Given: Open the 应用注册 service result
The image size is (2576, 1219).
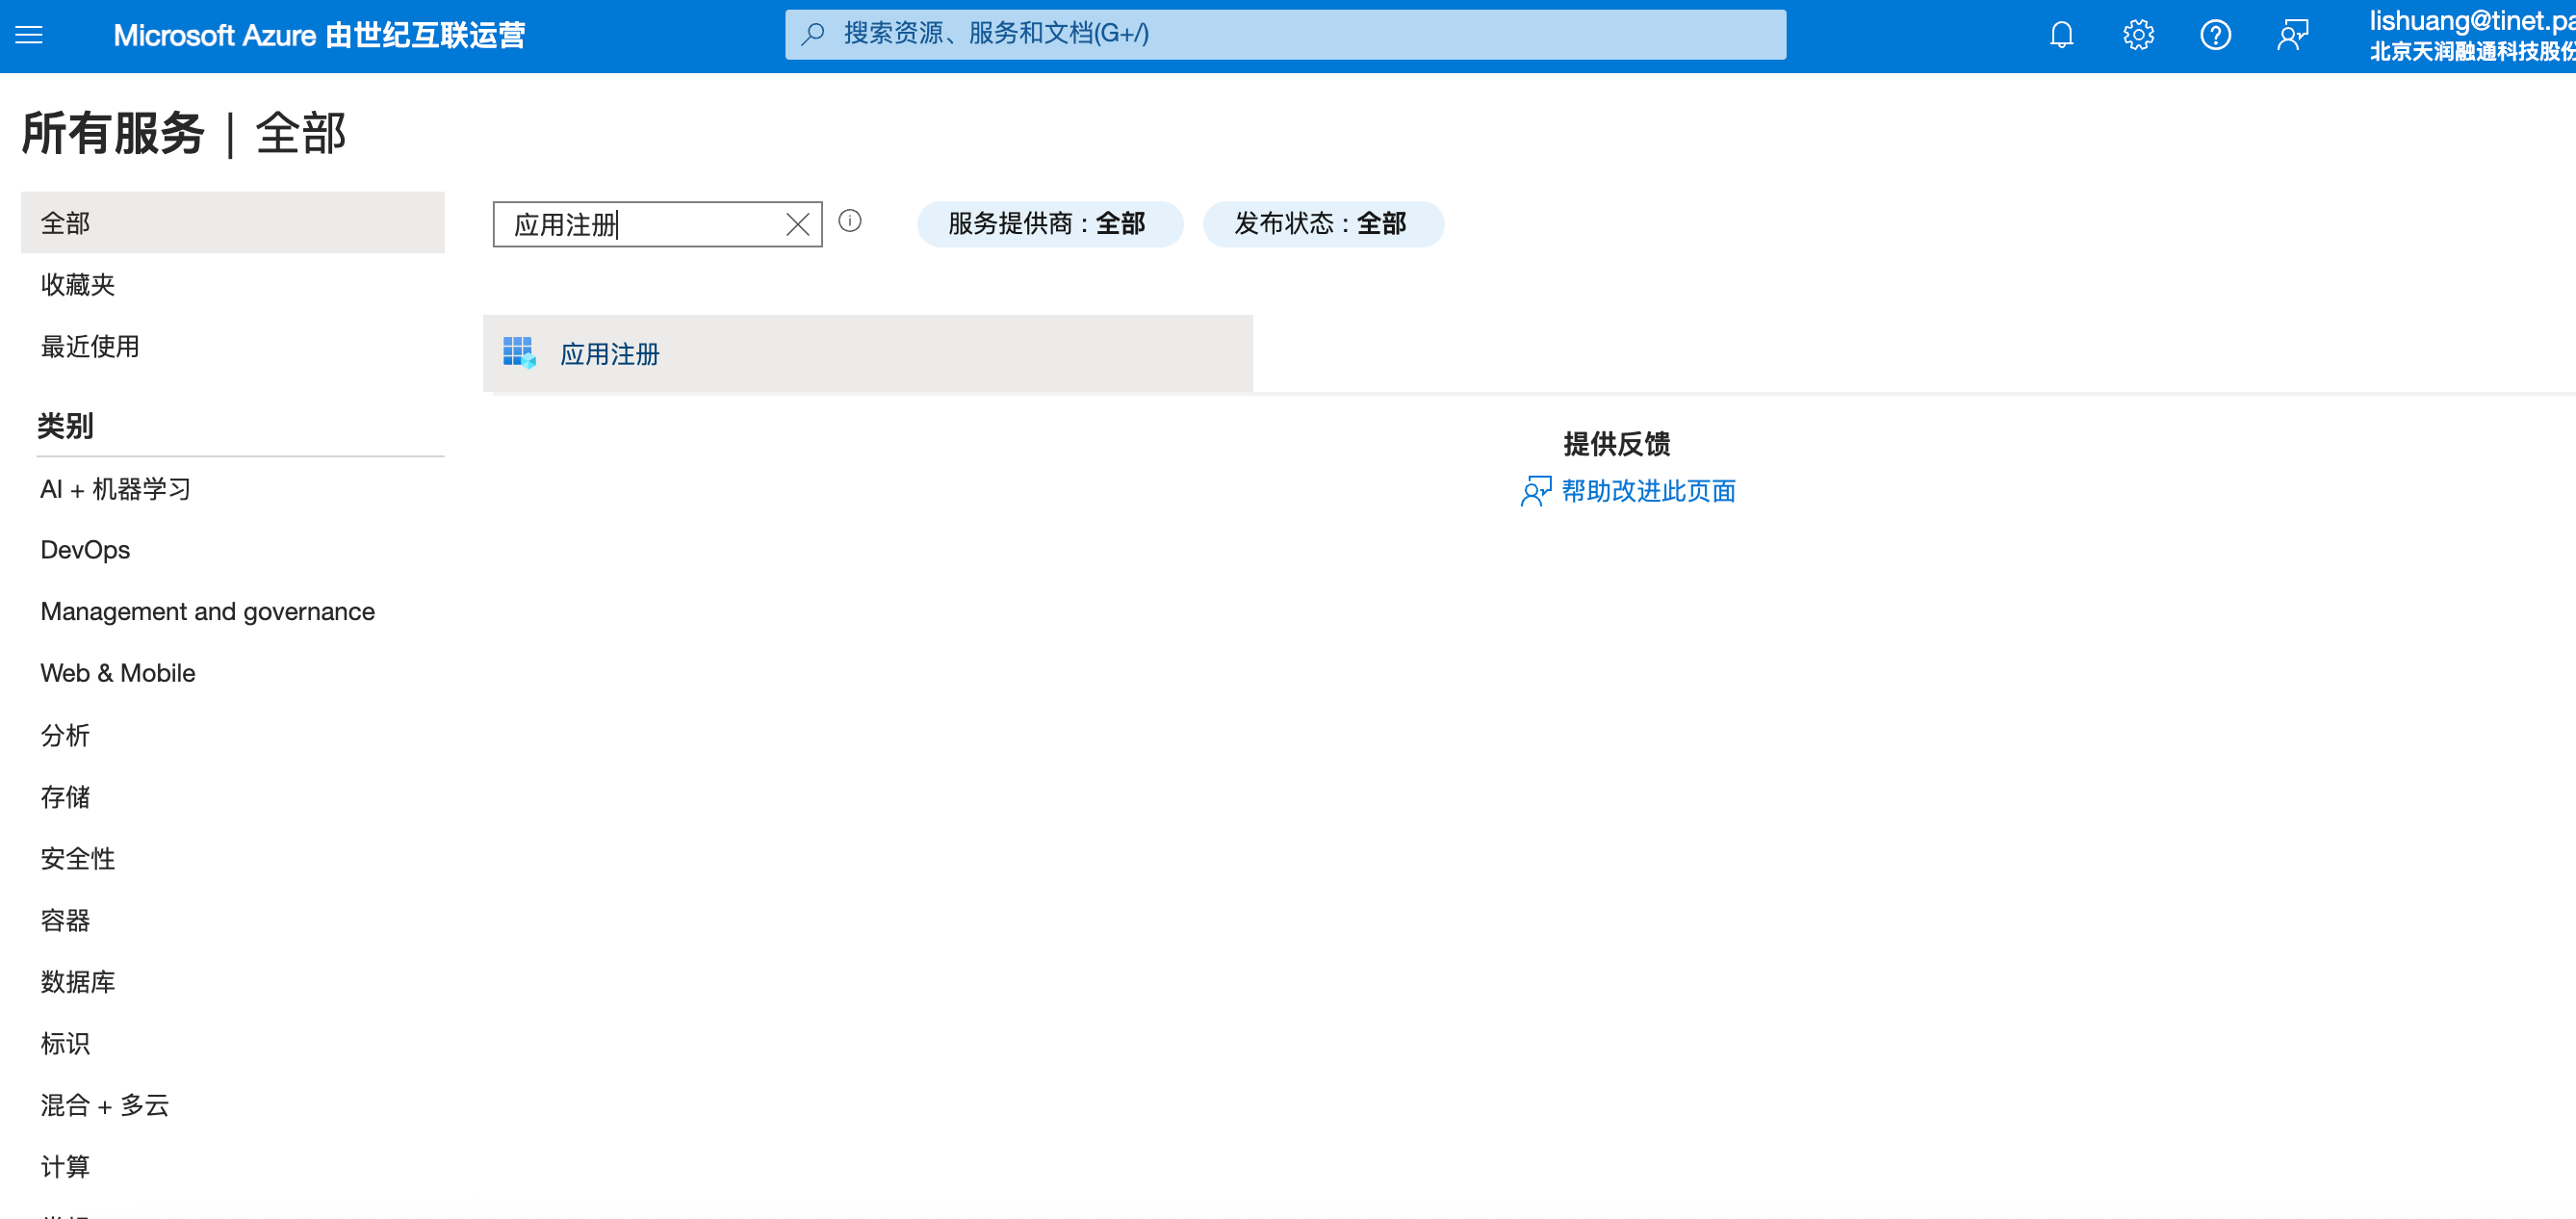Looking at the screenshot, I should coord(610,354).
